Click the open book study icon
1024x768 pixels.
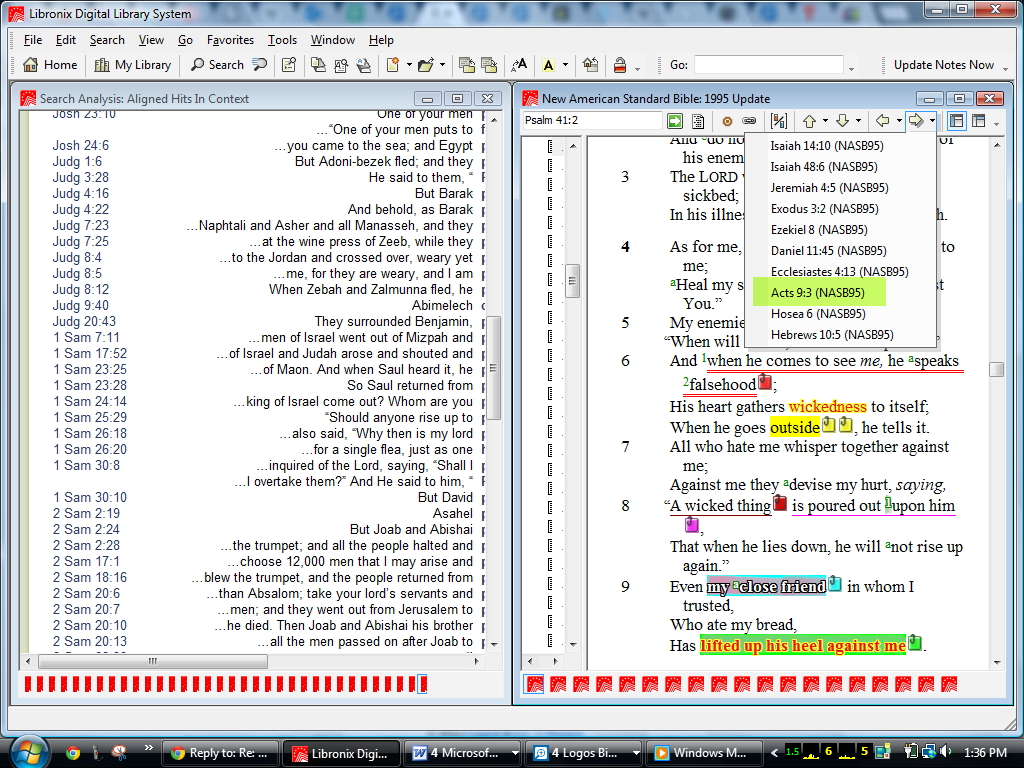(x=364, y=65)
